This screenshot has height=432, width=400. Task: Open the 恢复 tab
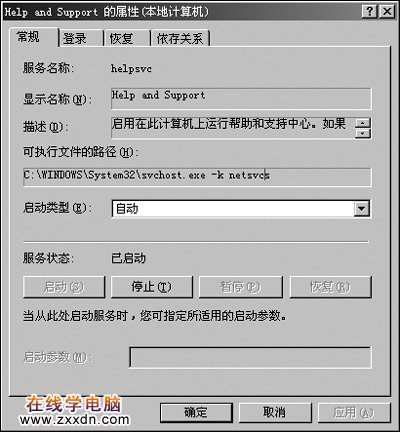[x=127, y=38]
